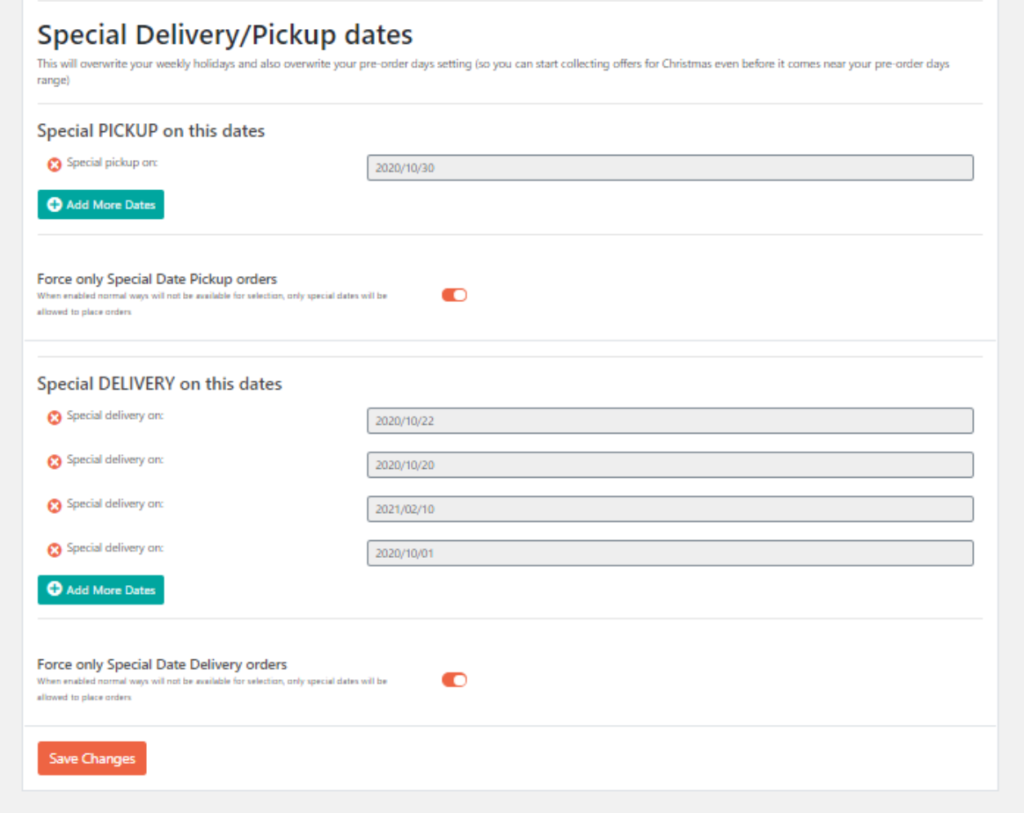Click the Special Delivery/Pickup dates heading
This screenshot has height=813, width=1024.
pos(225,35)
